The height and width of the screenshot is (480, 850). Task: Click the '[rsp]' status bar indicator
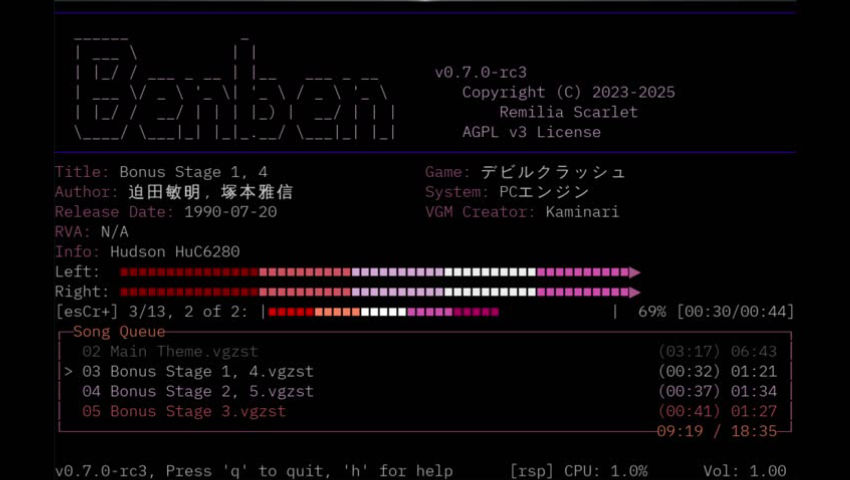531,471
